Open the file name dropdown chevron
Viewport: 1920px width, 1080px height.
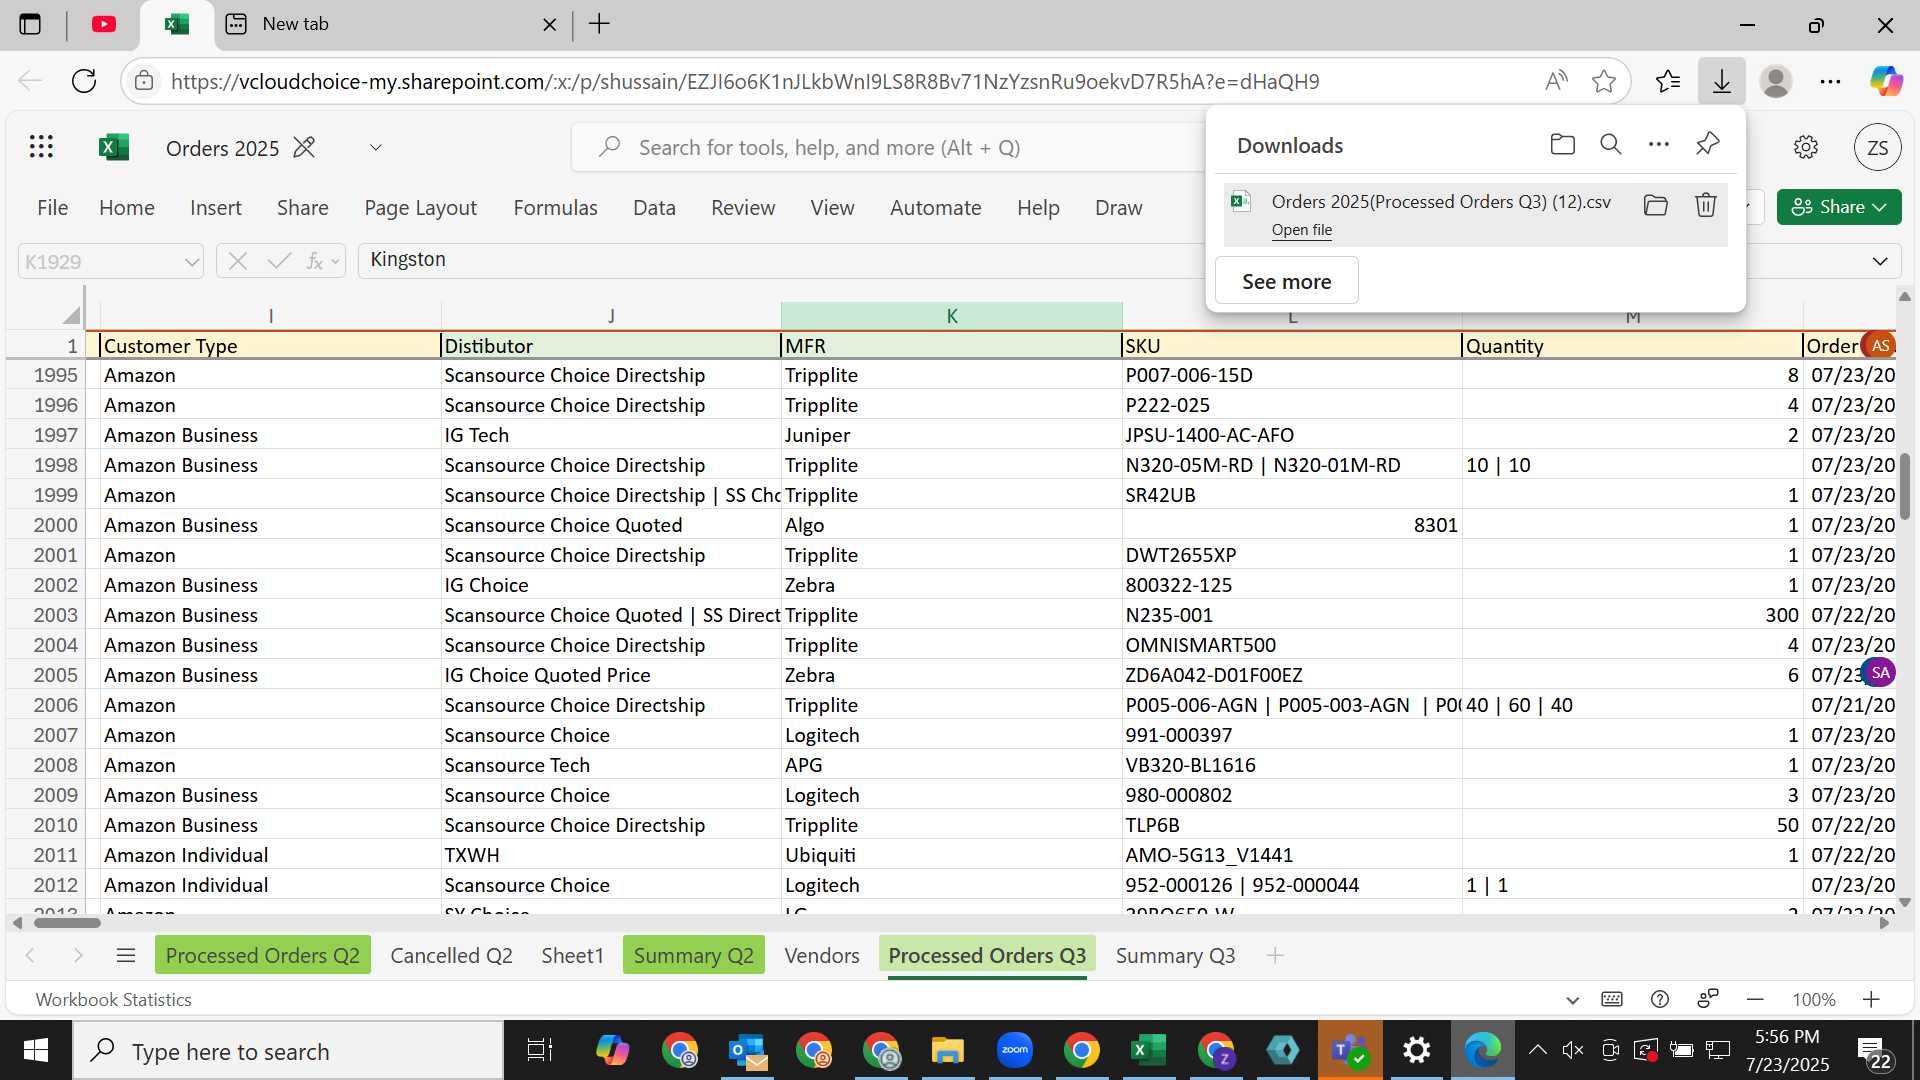(x=376, y=148)
